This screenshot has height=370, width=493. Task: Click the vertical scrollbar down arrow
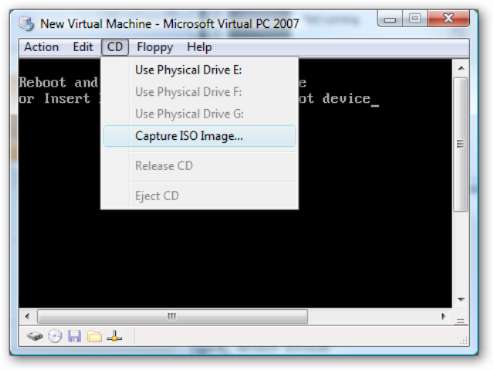click(x=461, y=299)
